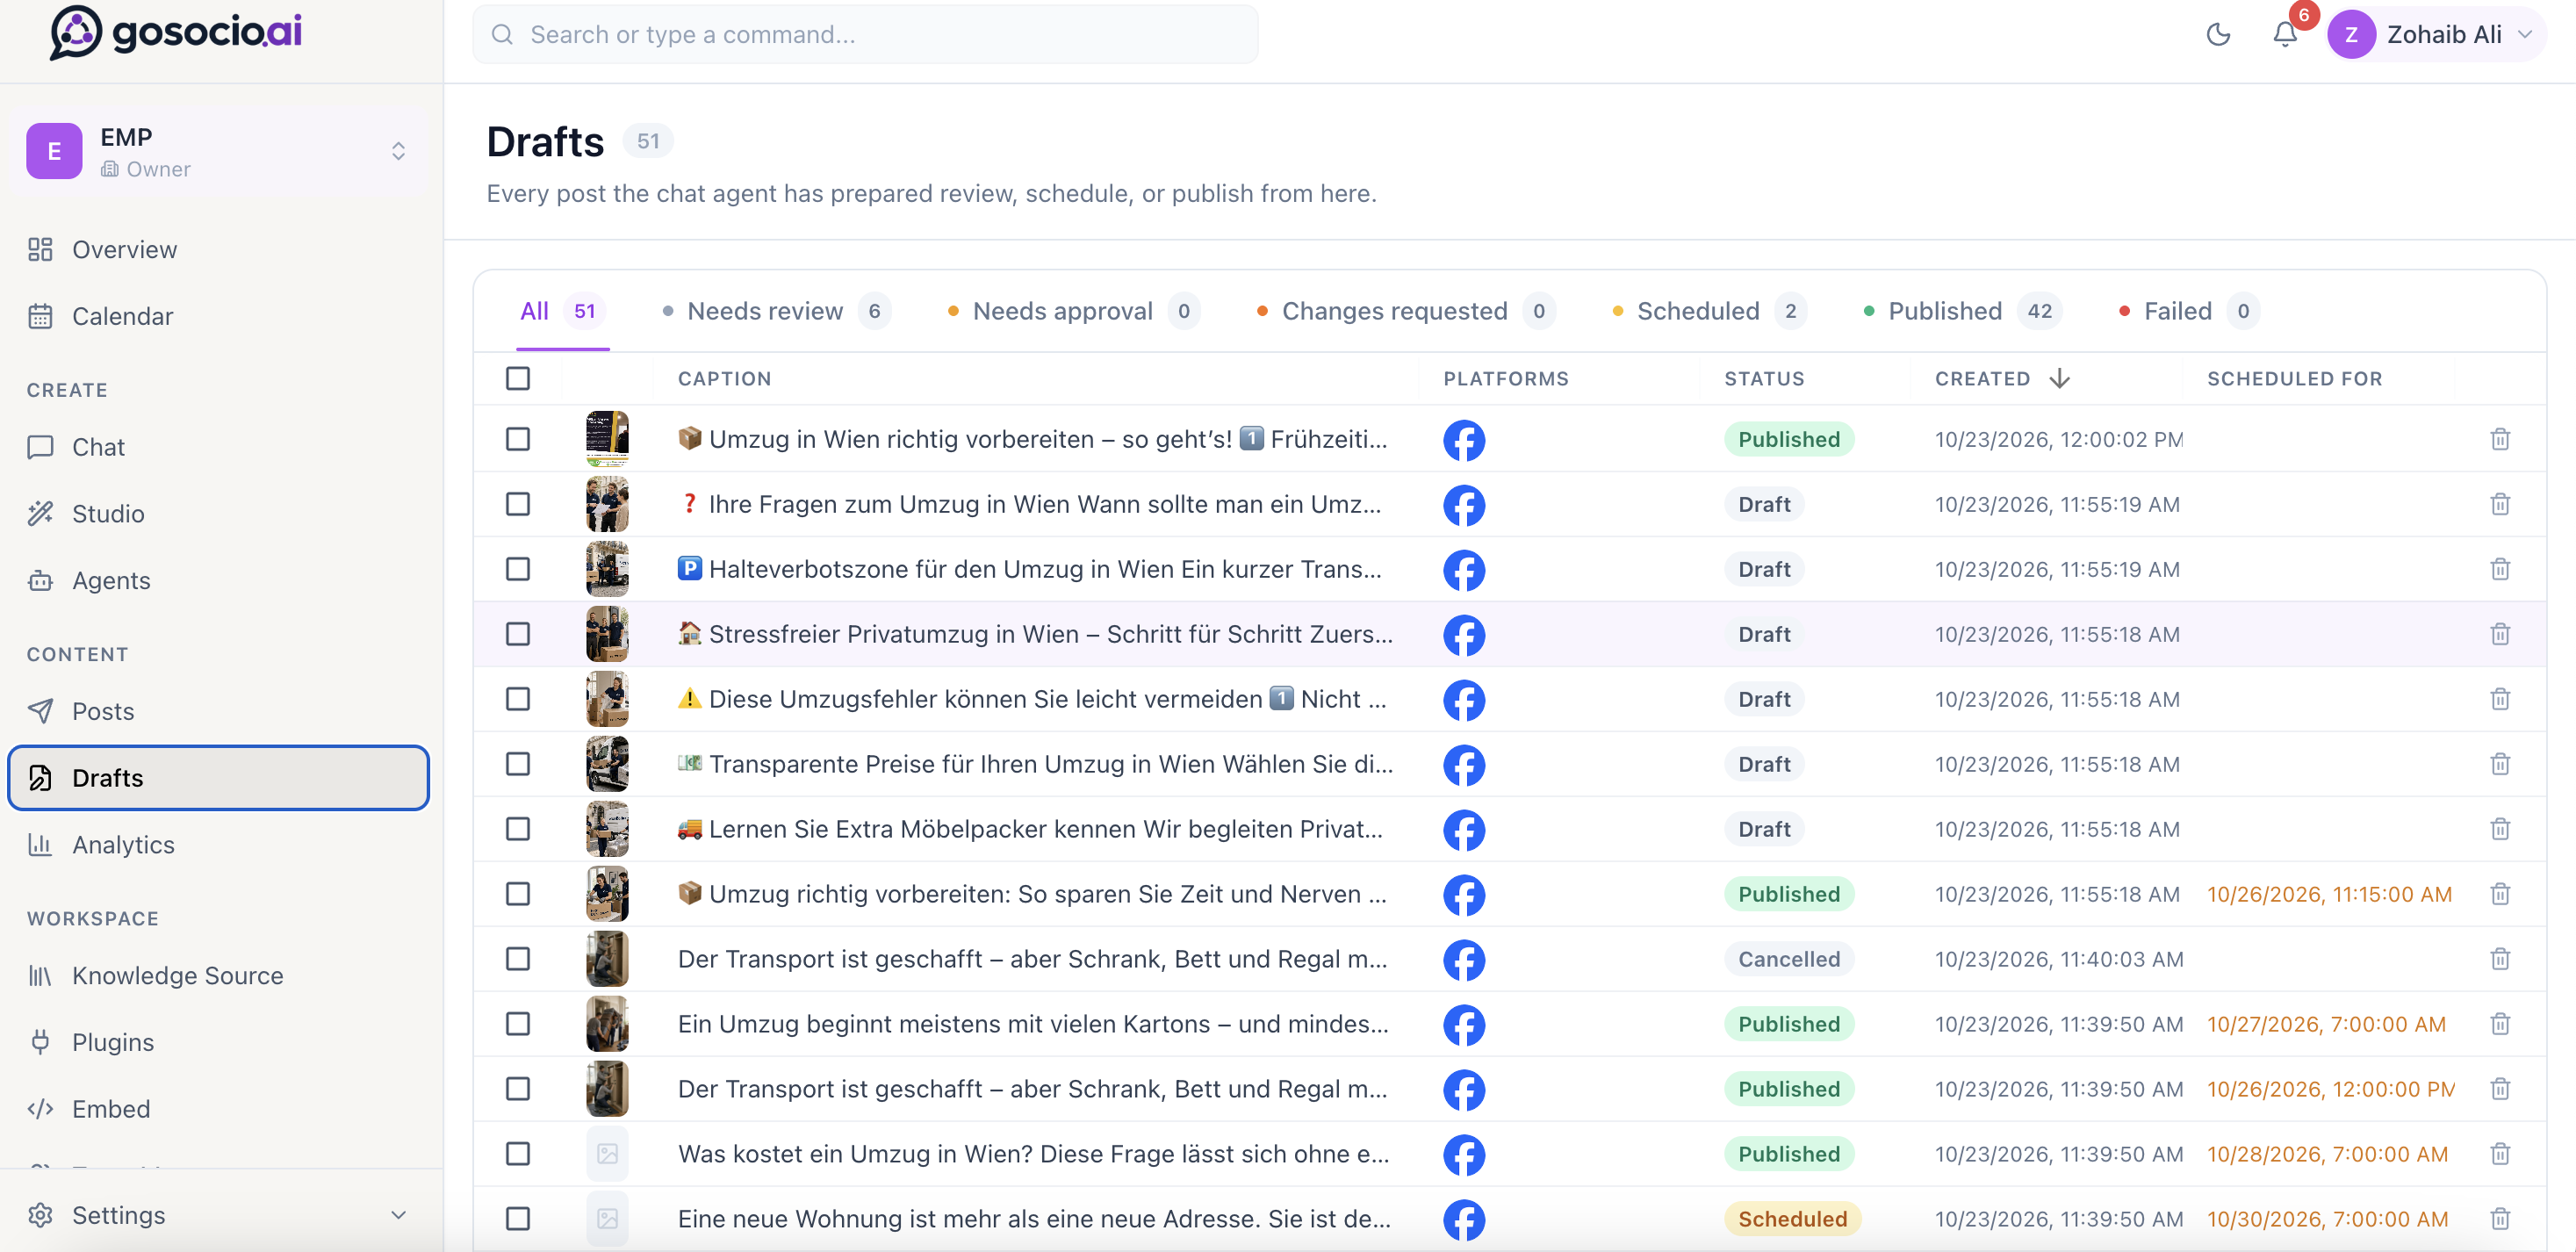The height and width of the screenshot is (1252, 2576).
Task: Expand the EMP workspace switcher
Action: click(x=218, y=151)
